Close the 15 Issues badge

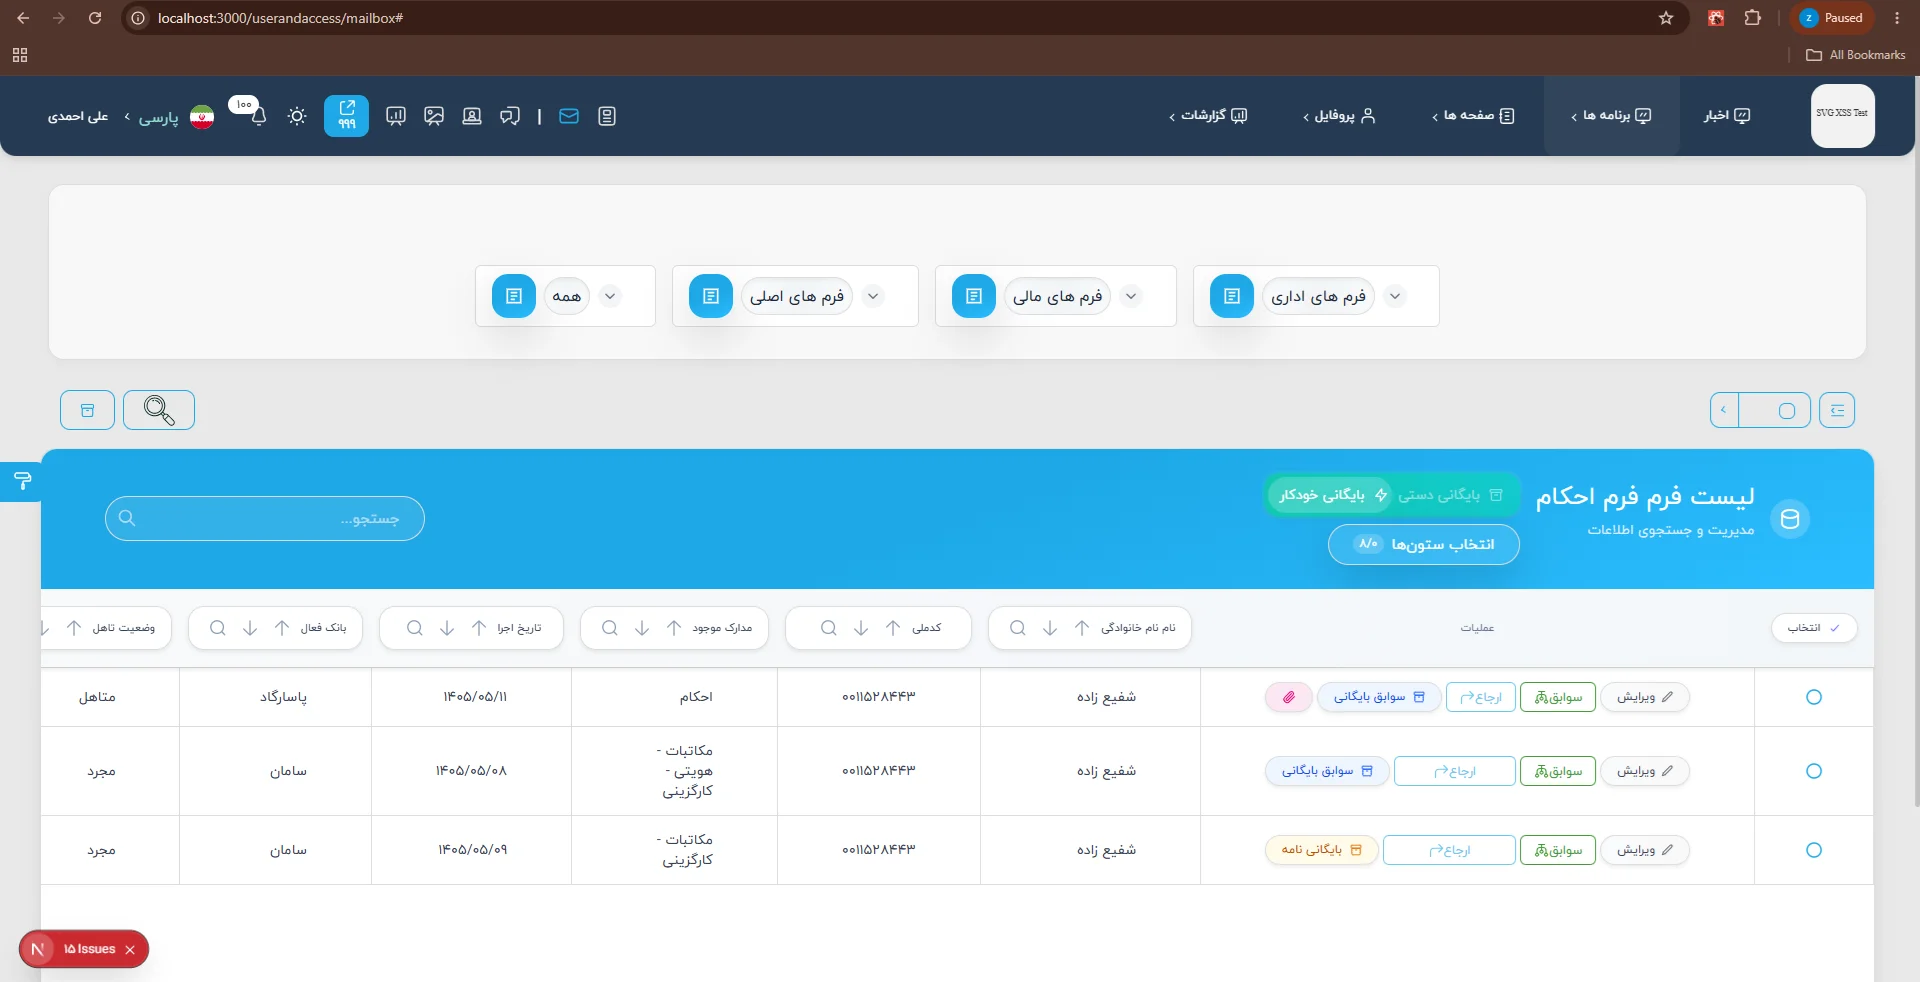[x=130, y=950]
